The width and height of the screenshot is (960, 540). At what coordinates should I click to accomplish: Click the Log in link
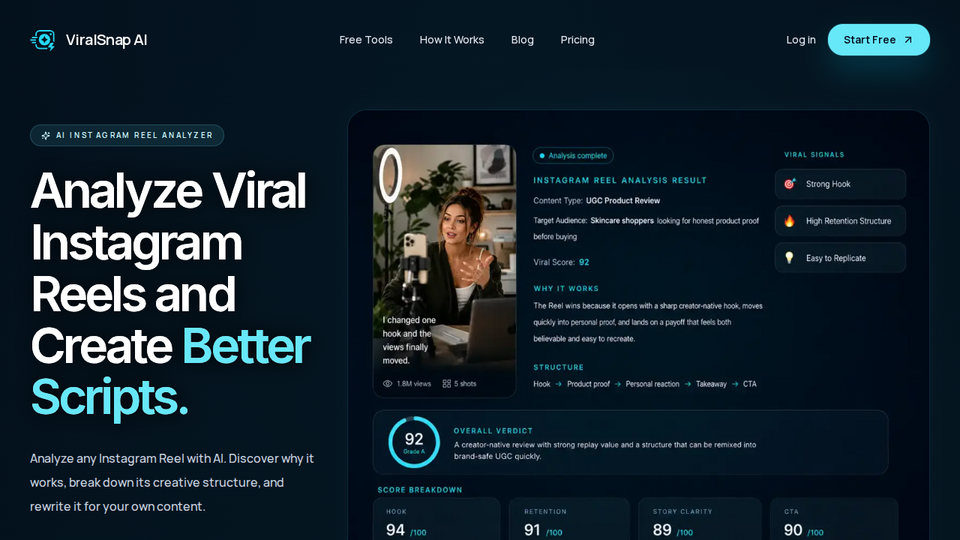coord(801,40)
